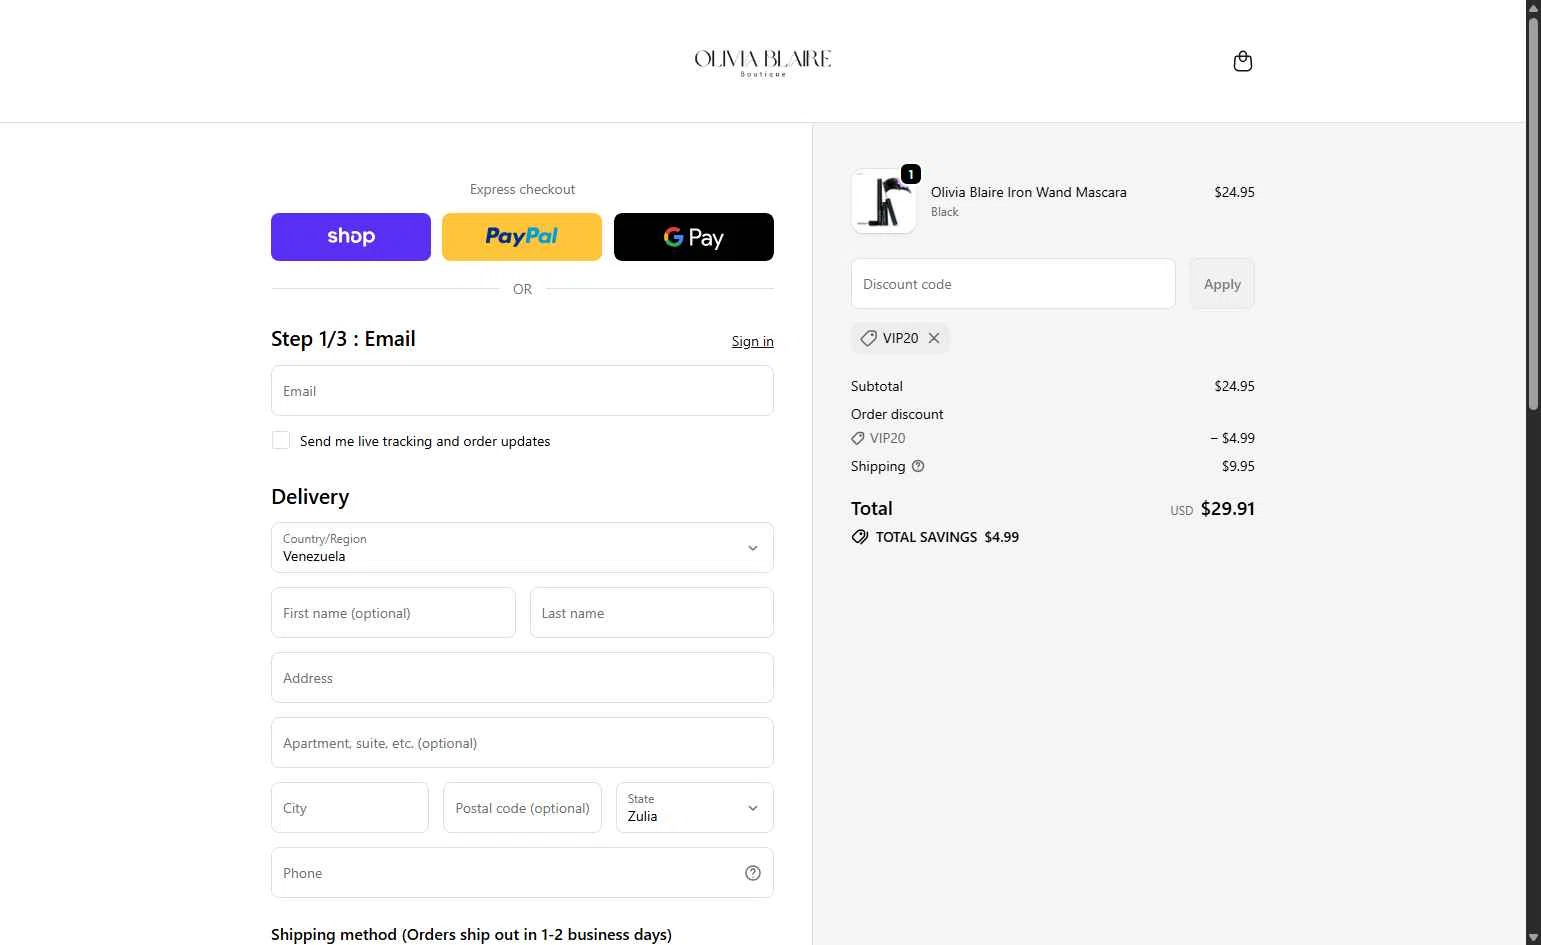Focus the First name (optional) field
Viewport: 1541px width, 945px height.
point(393,613)
